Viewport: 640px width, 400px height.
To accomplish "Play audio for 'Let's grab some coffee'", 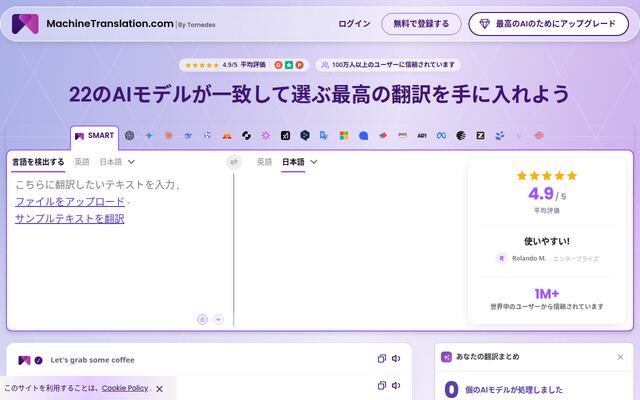I will point(396,358).
